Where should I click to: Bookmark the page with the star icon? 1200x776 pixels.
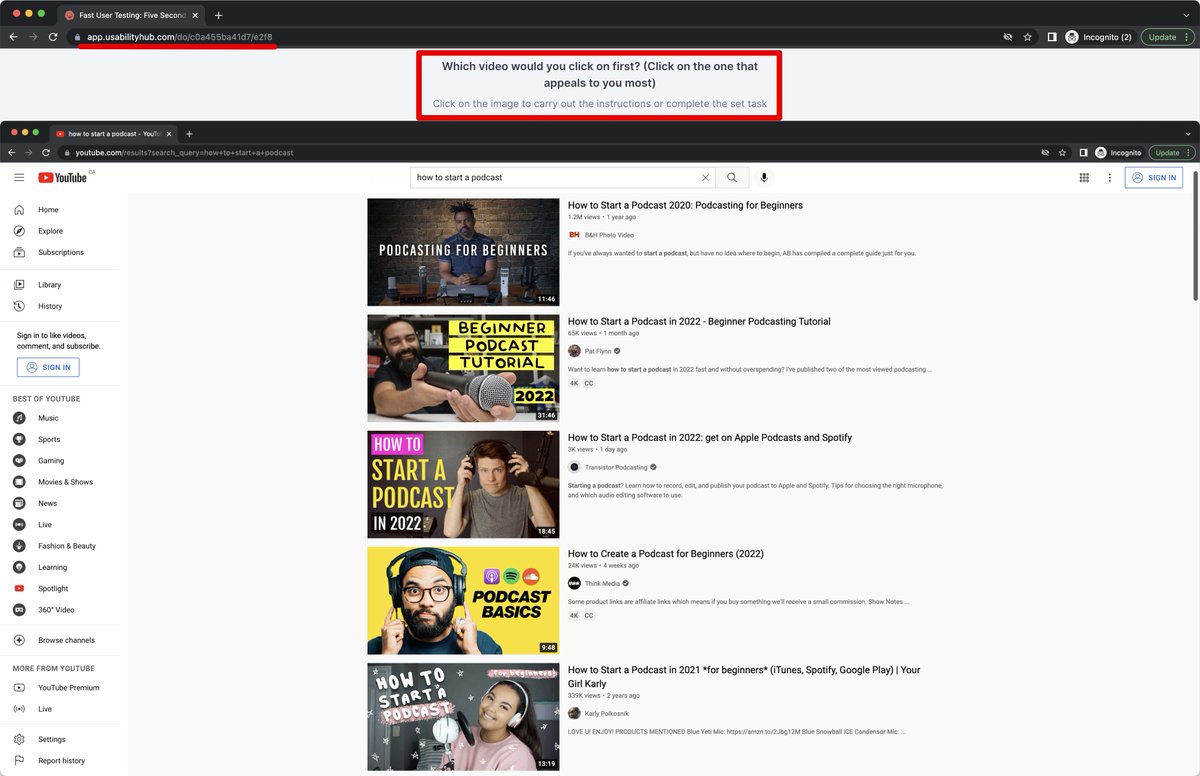point(1027,37)
